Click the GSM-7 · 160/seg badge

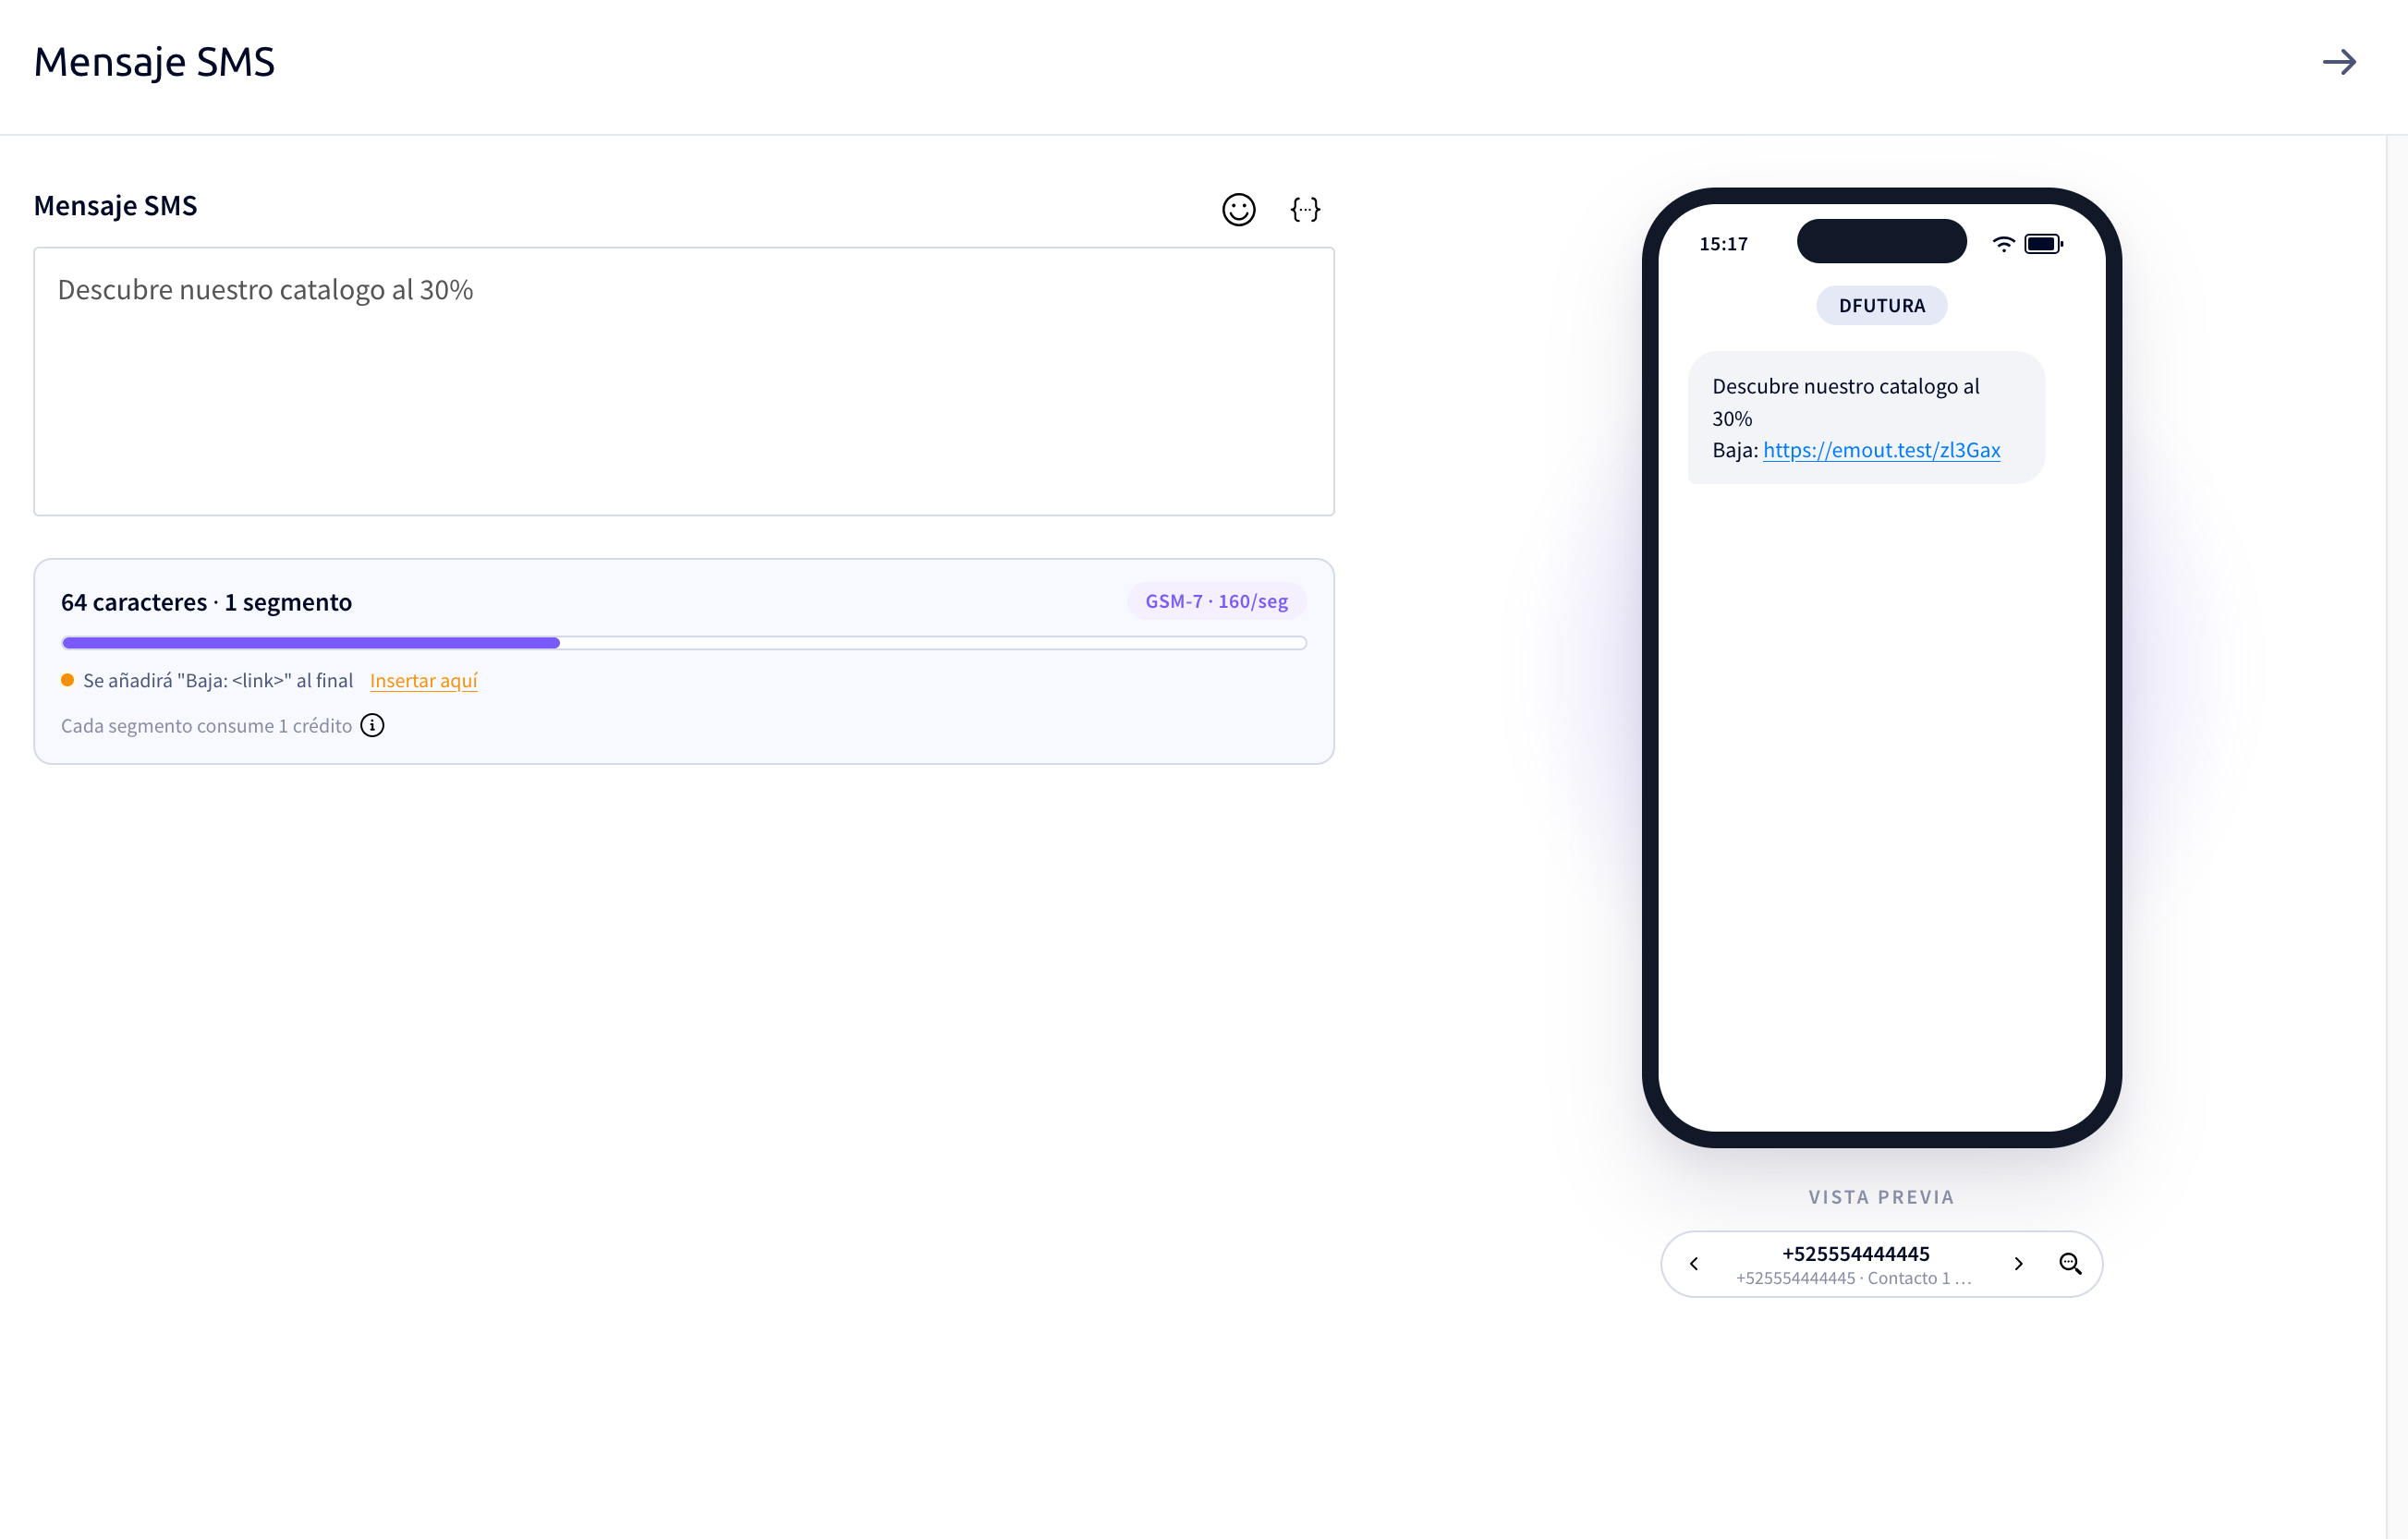pos(1216,601)
